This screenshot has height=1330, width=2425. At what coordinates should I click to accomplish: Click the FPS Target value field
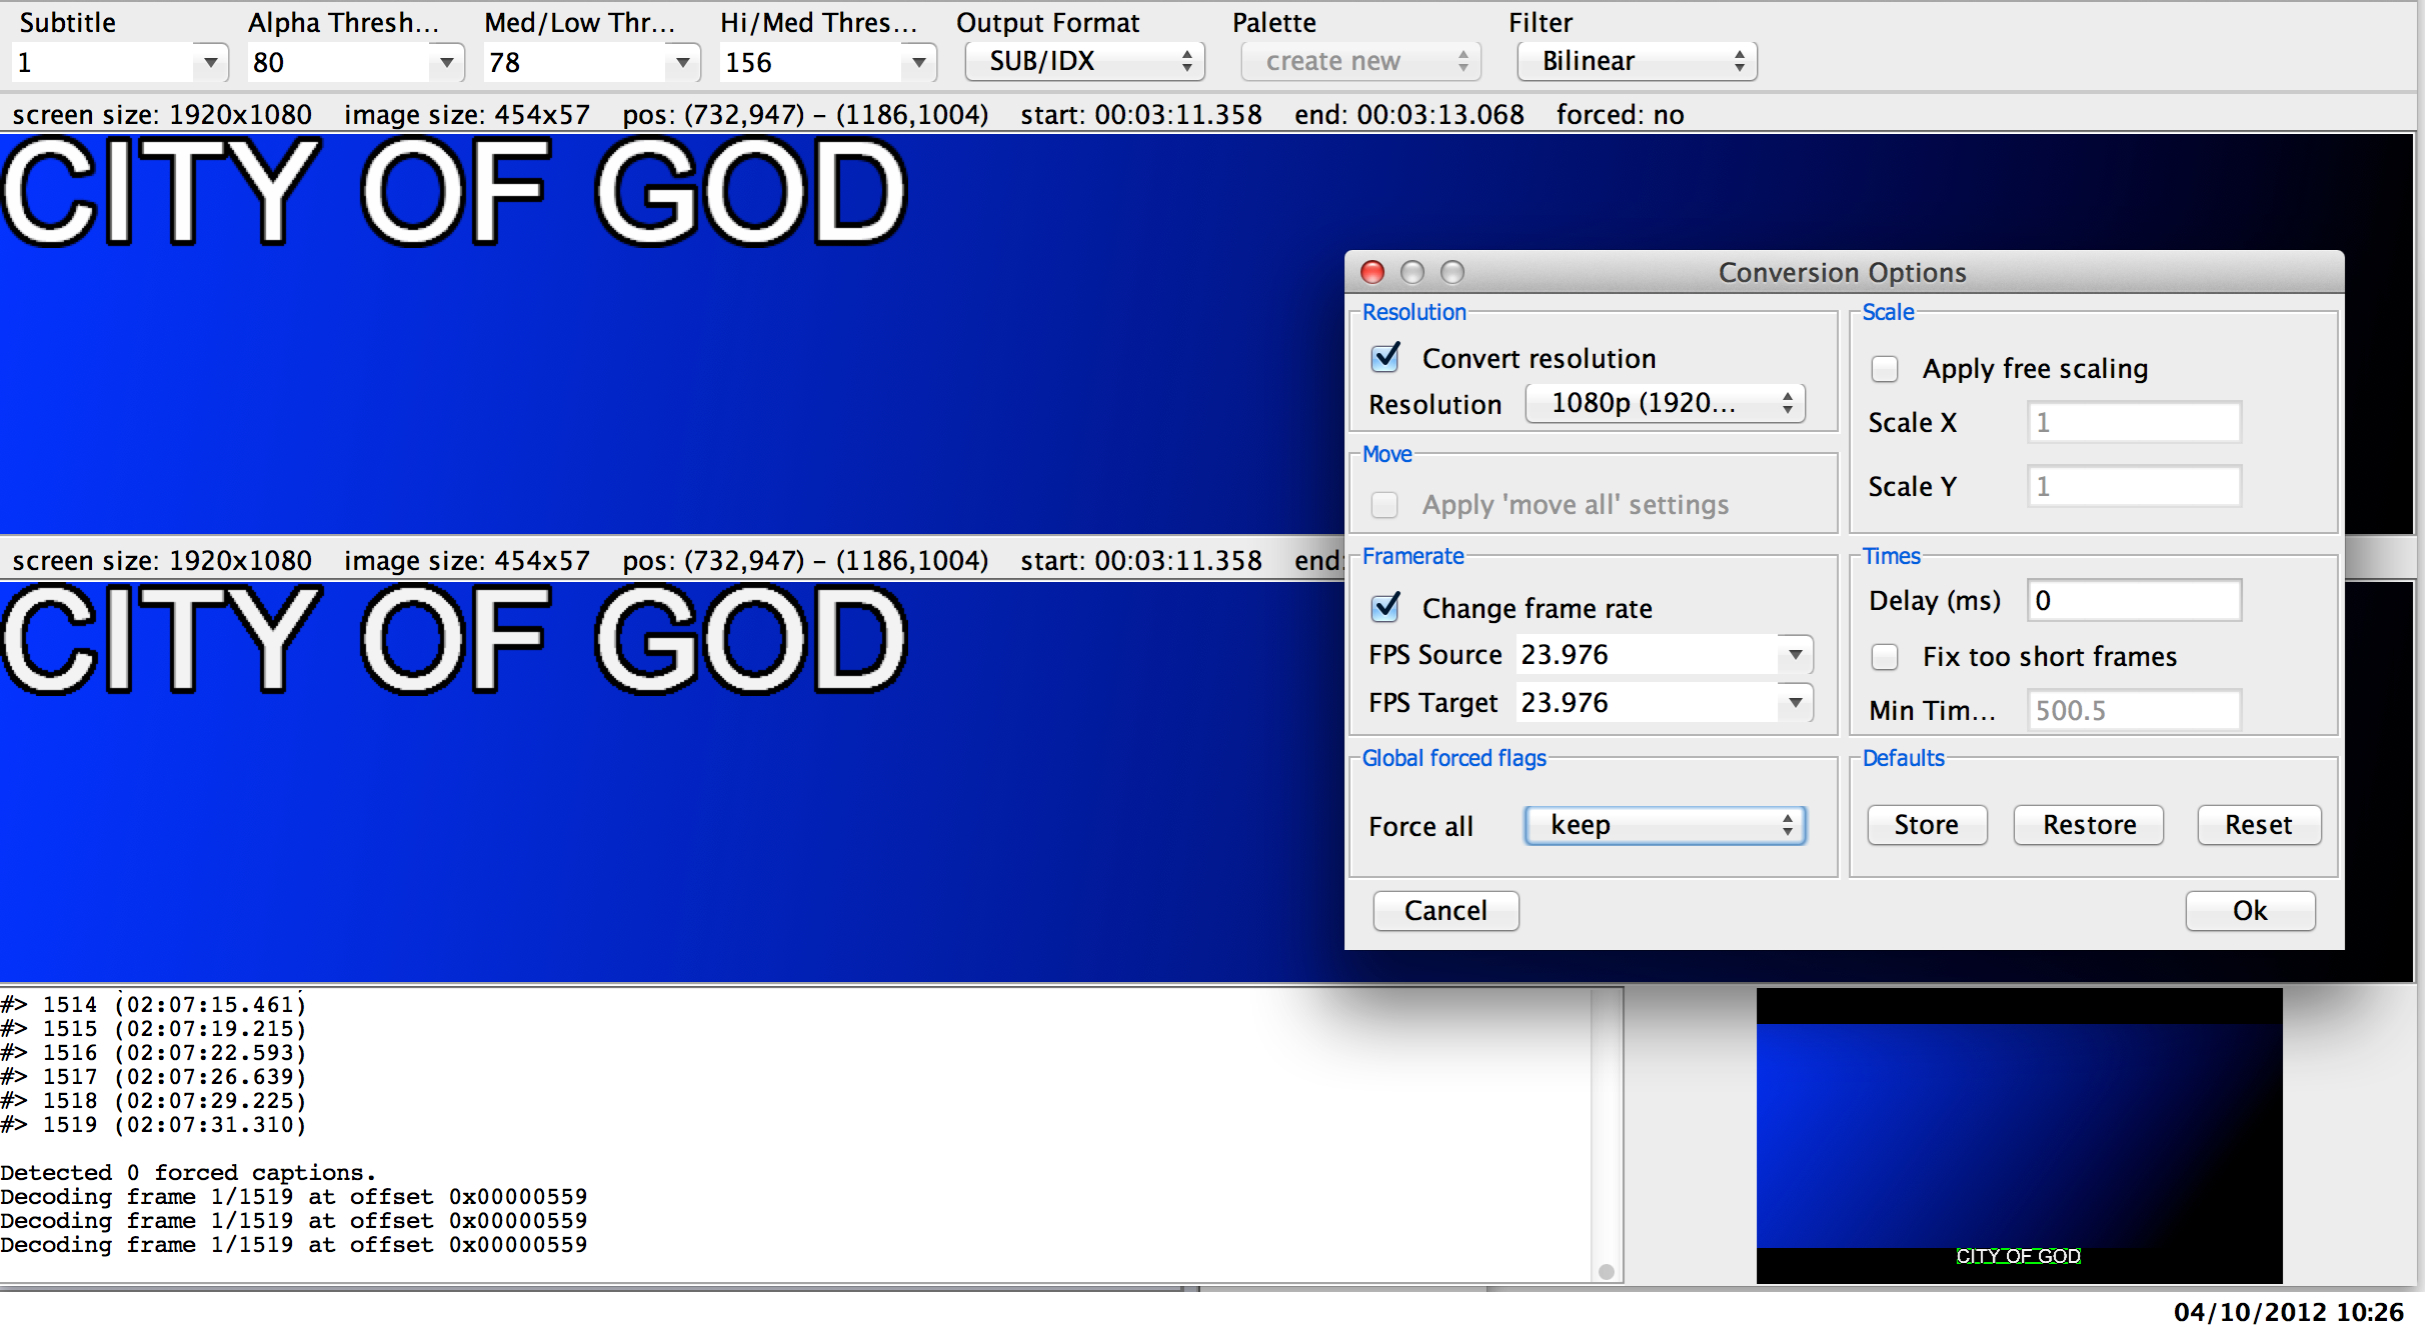pyautogui.click(x=1647, y=703)
